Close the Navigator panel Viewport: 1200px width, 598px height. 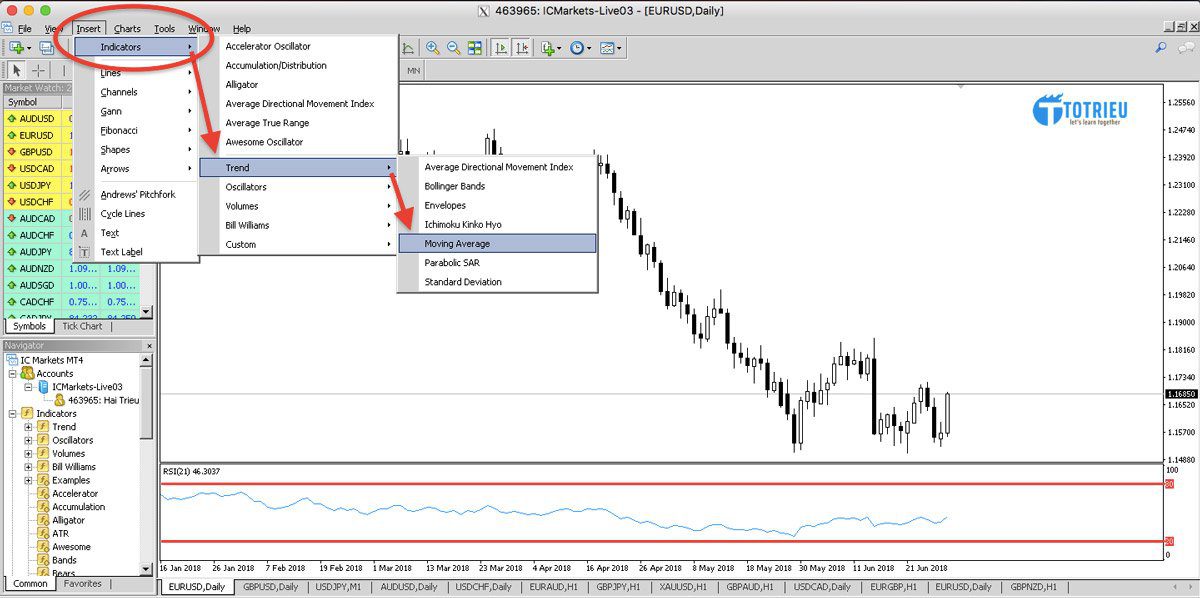pos(149,346)
